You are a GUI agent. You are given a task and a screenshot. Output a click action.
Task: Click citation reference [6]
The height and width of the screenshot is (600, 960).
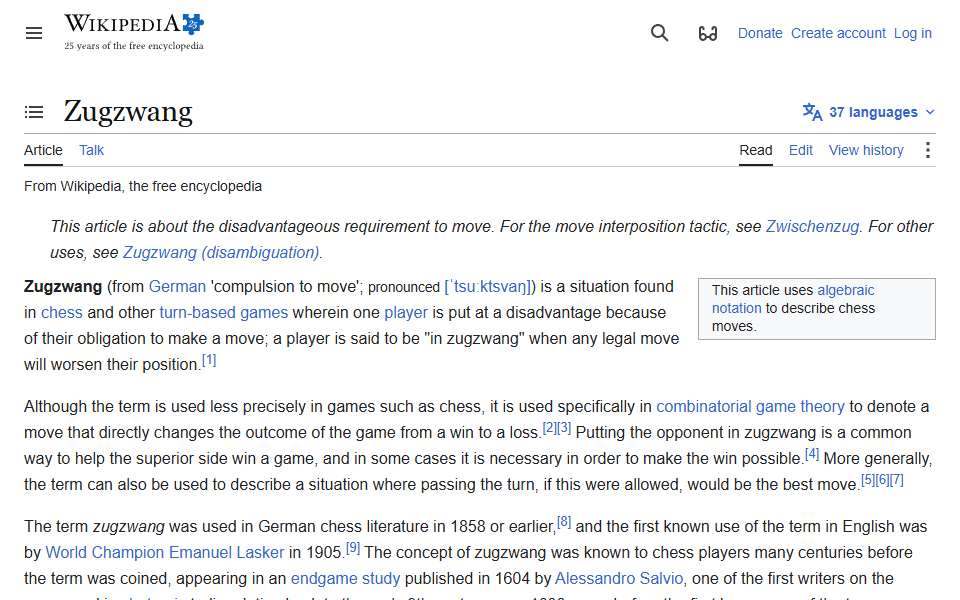point(882,479)
